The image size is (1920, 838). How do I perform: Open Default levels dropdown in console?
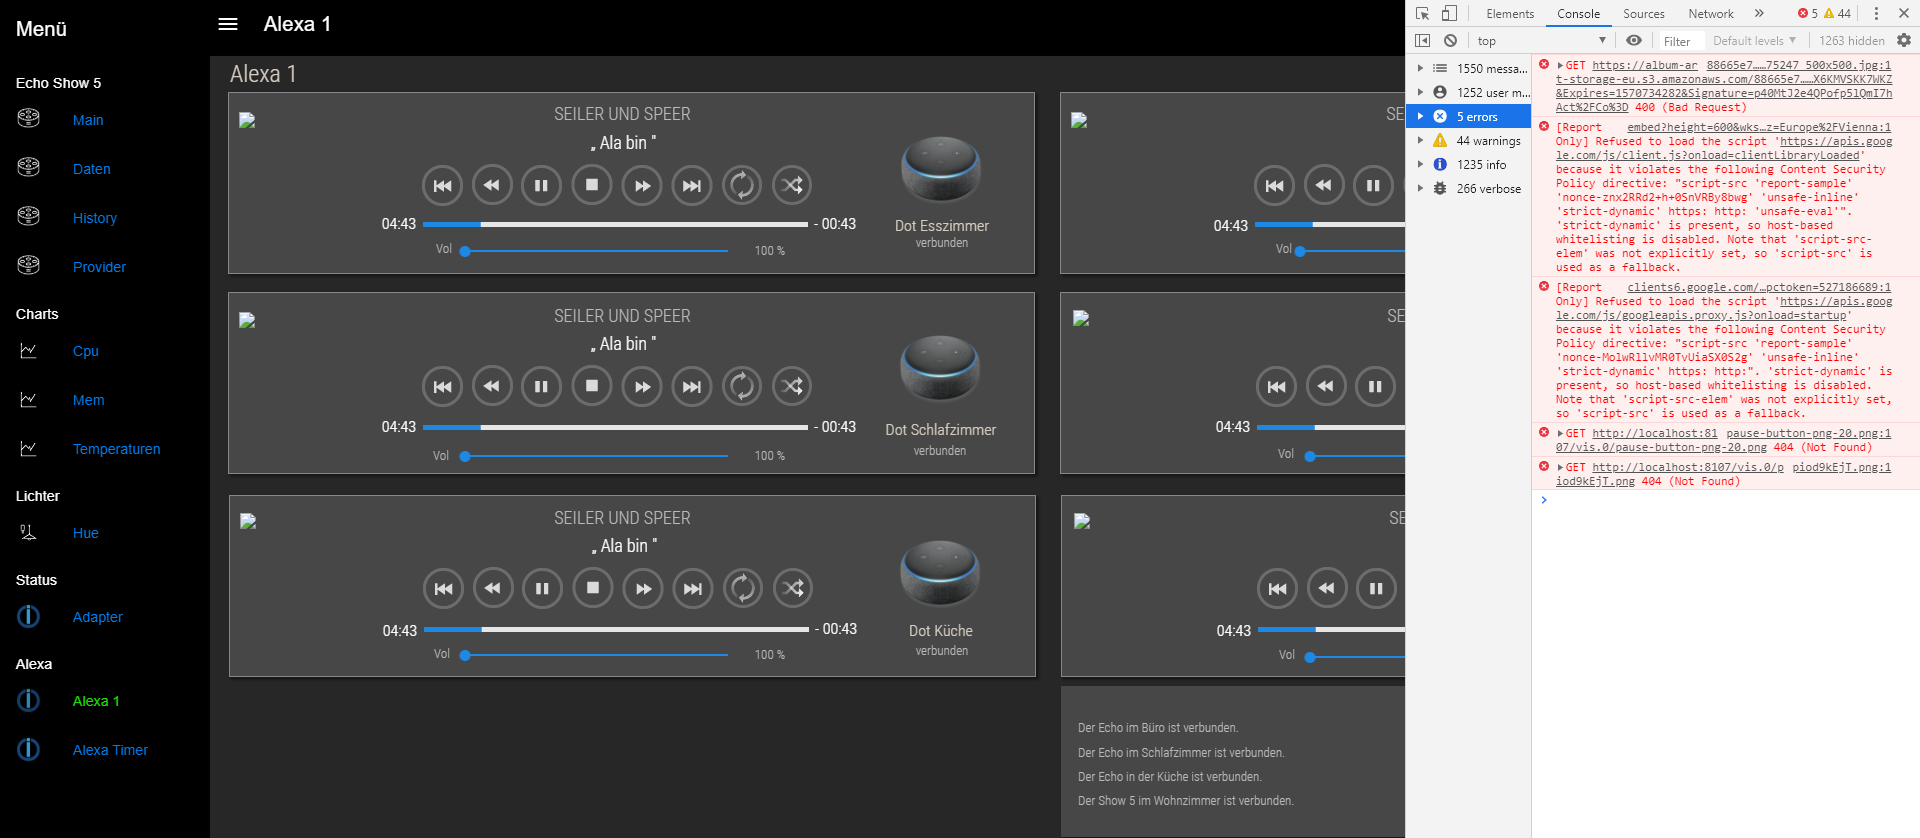(1755, 41)
